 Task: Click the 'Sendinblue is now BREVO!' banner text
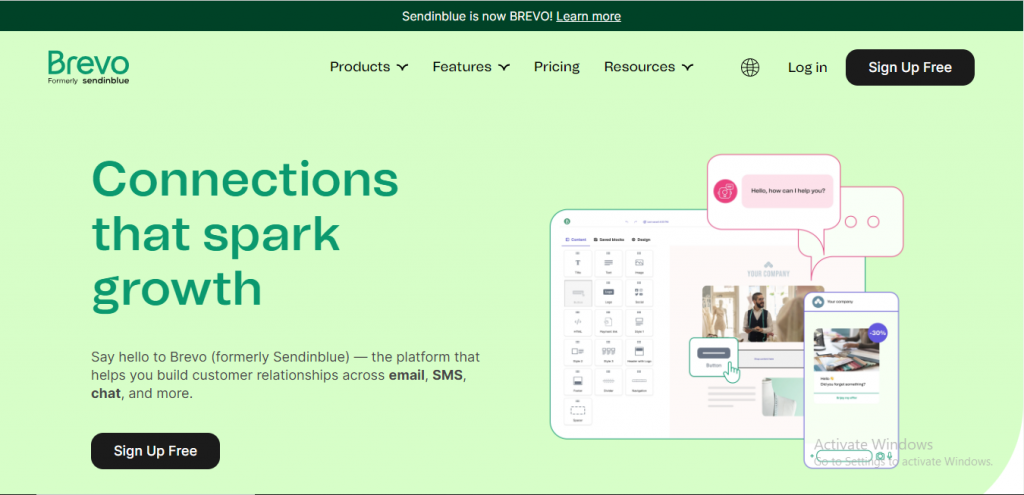pos(477,16)
